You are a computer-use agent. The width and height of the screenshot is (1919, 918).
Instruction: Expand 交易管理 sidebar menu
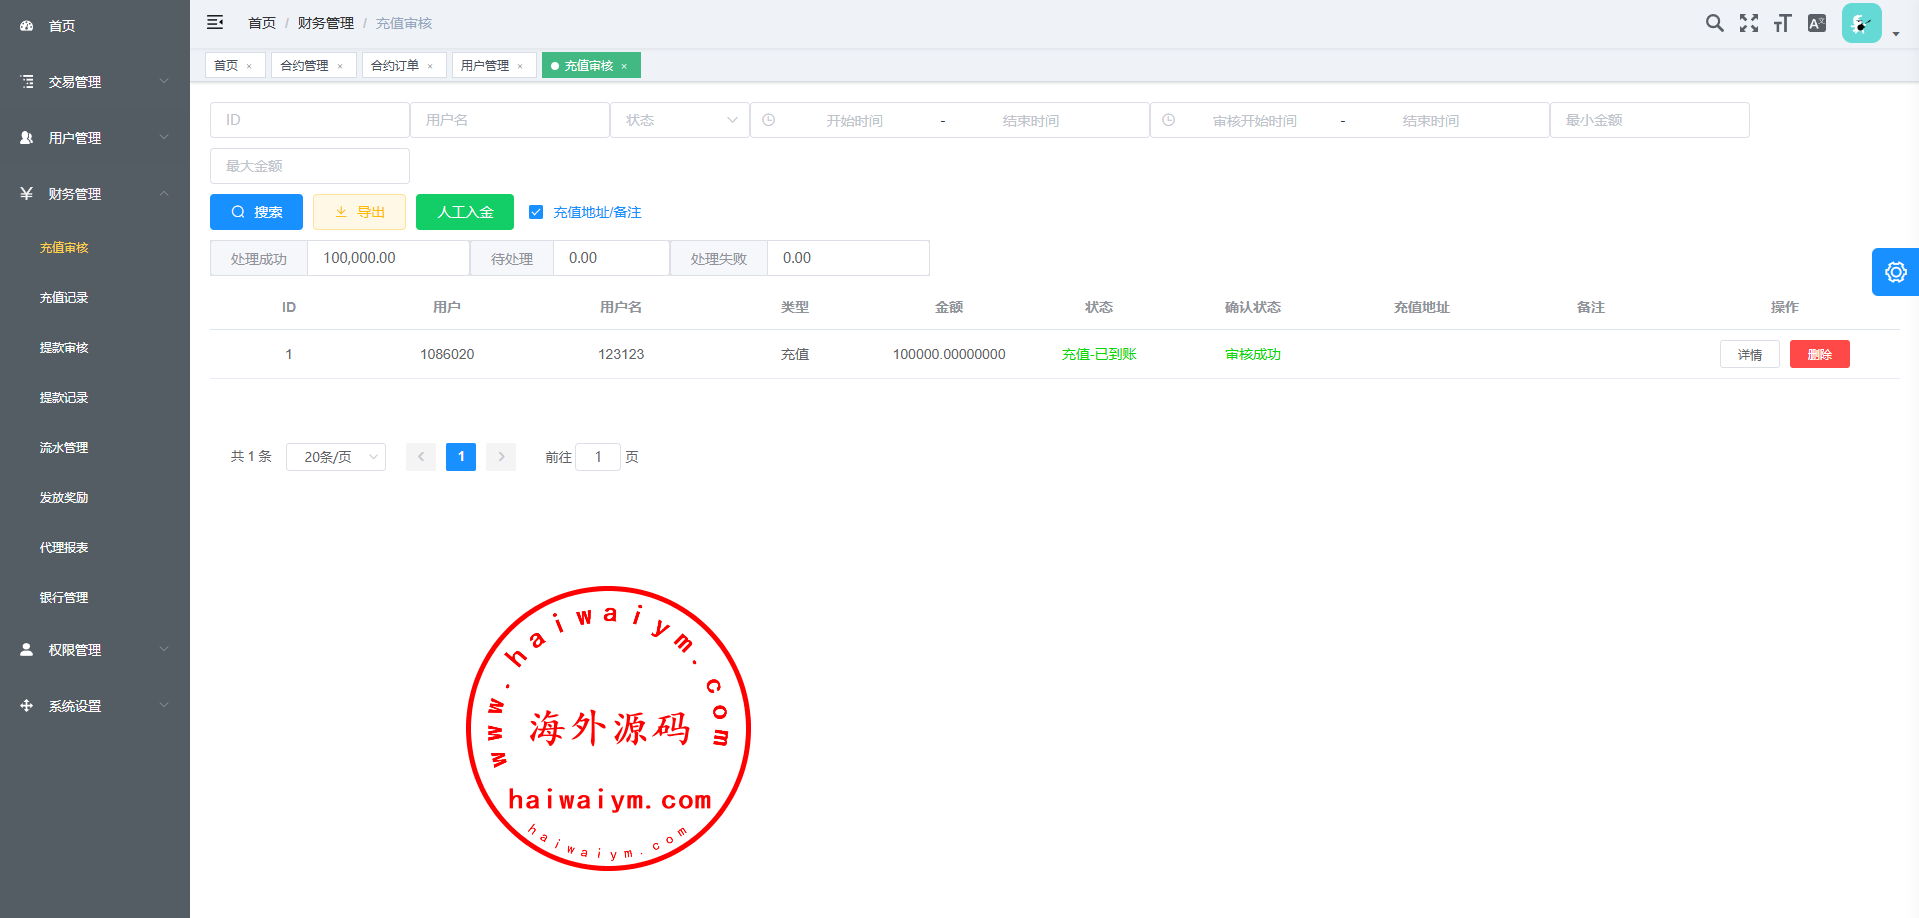95,82
